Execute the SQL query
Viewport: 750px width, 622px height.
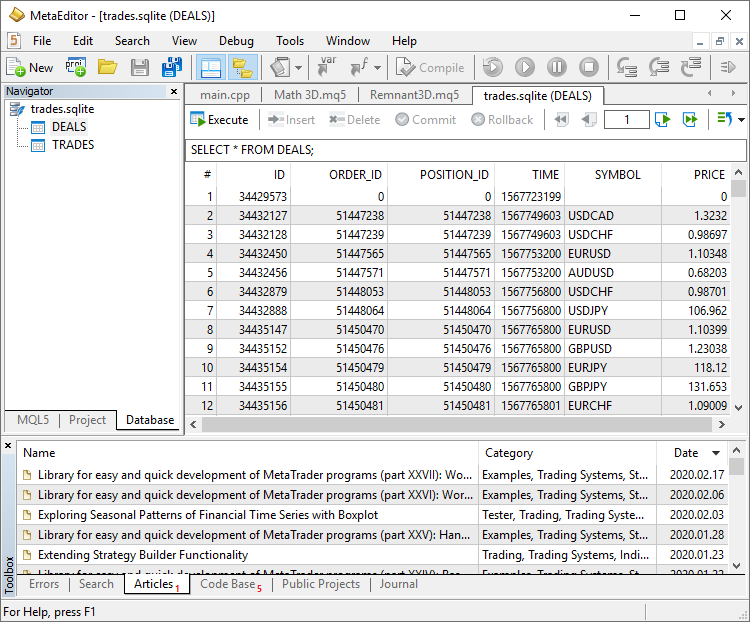[x=219, y=120]
